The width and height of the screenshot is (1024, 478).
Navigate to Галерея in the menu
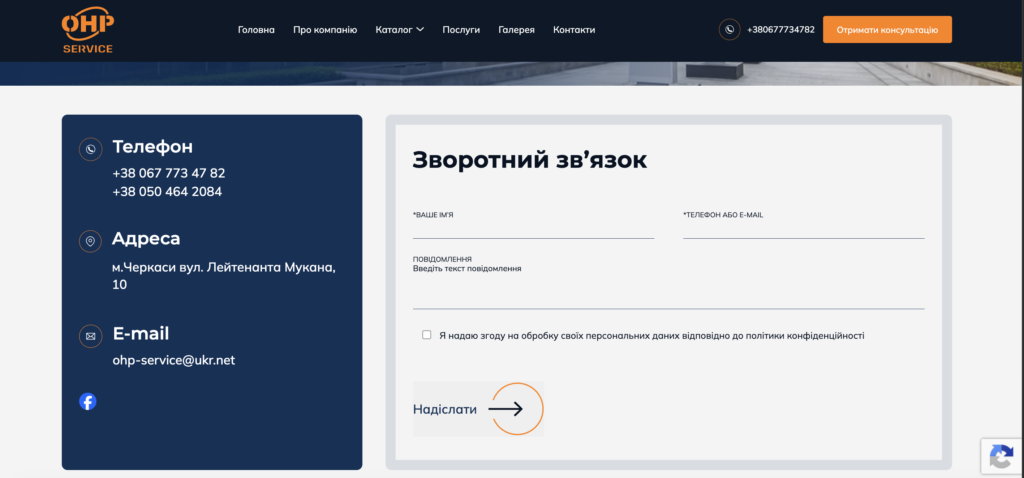pyautogui.click(x=517, y=29)
